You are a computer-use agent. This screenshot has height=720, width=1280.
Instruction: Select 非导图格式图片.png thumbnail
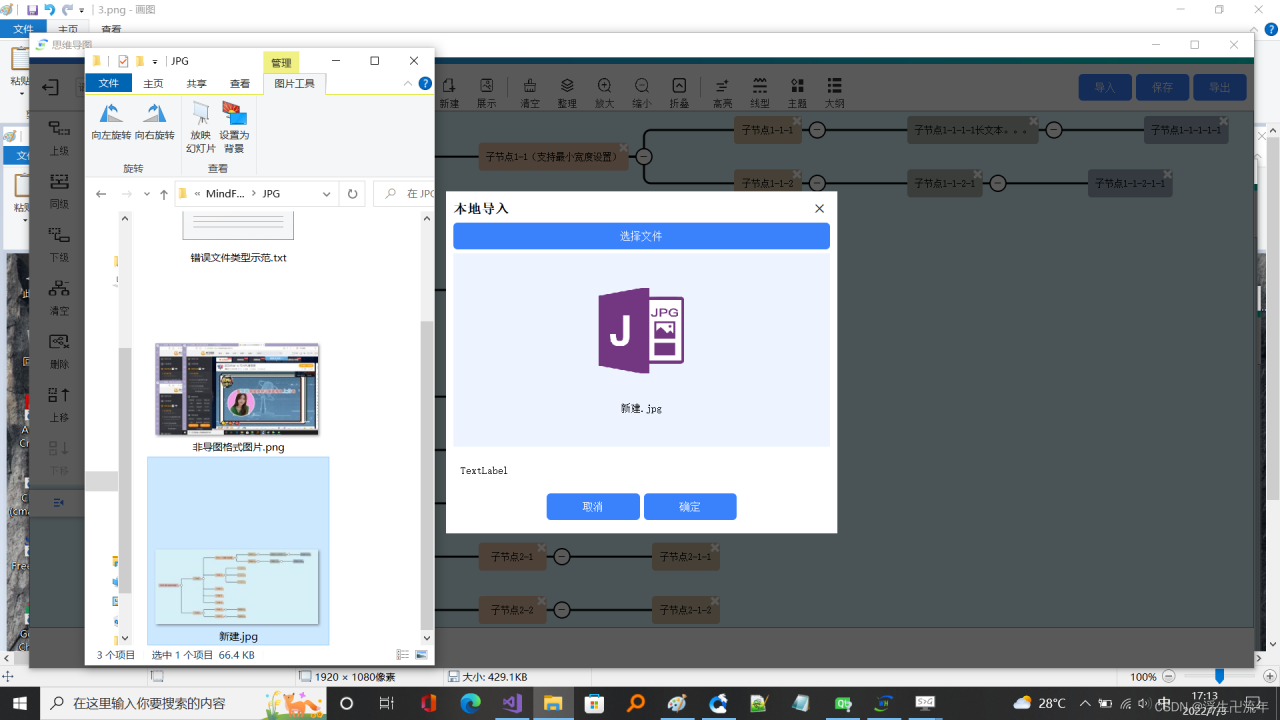(x=237, y=390)
